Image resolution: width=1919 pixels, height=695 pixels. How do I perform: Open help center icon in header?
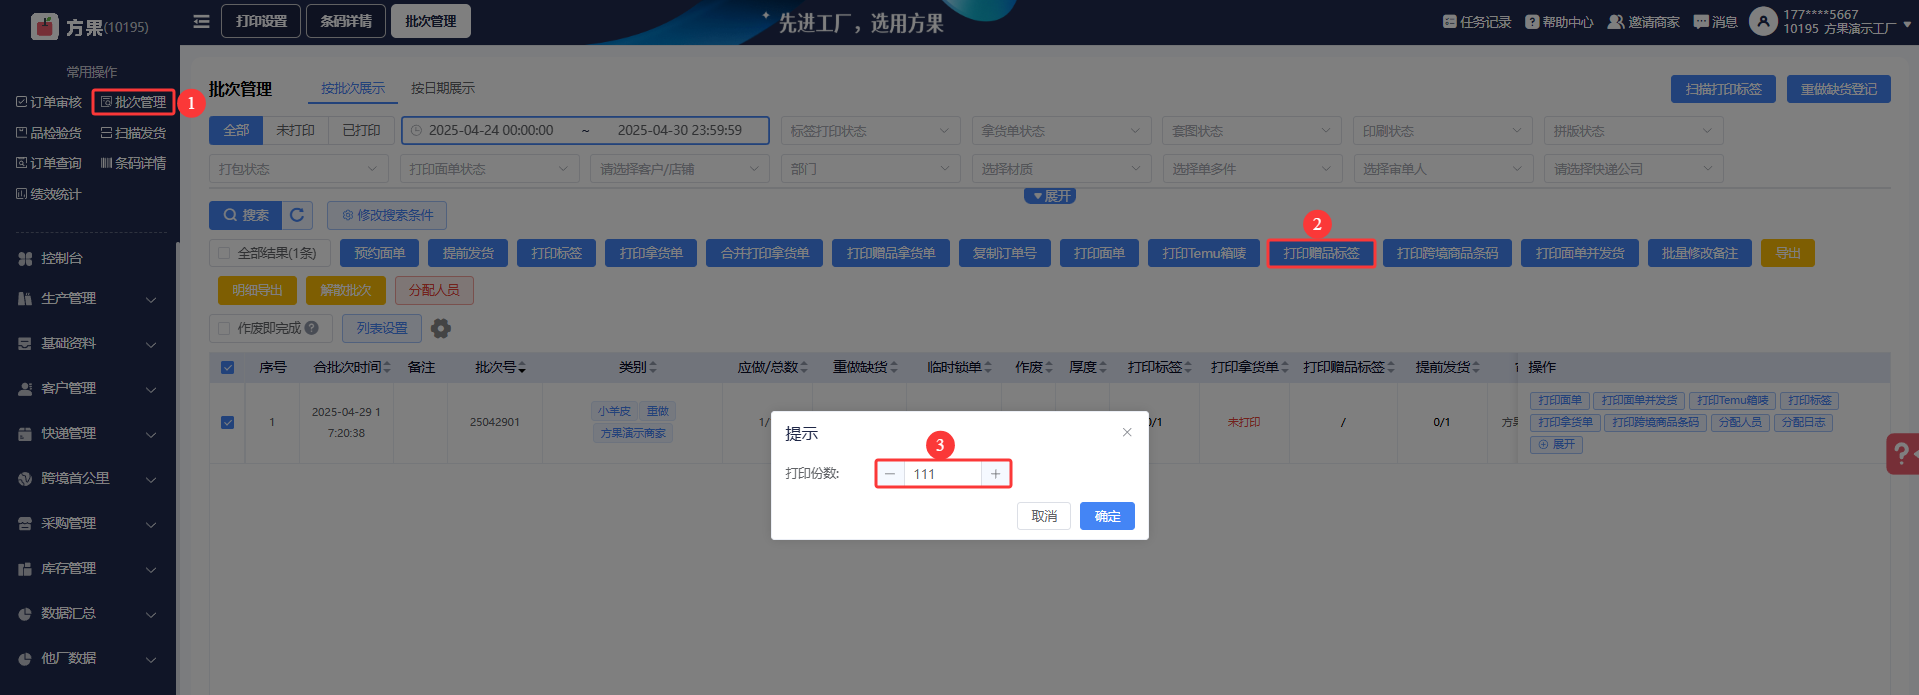click(1532, 22)
